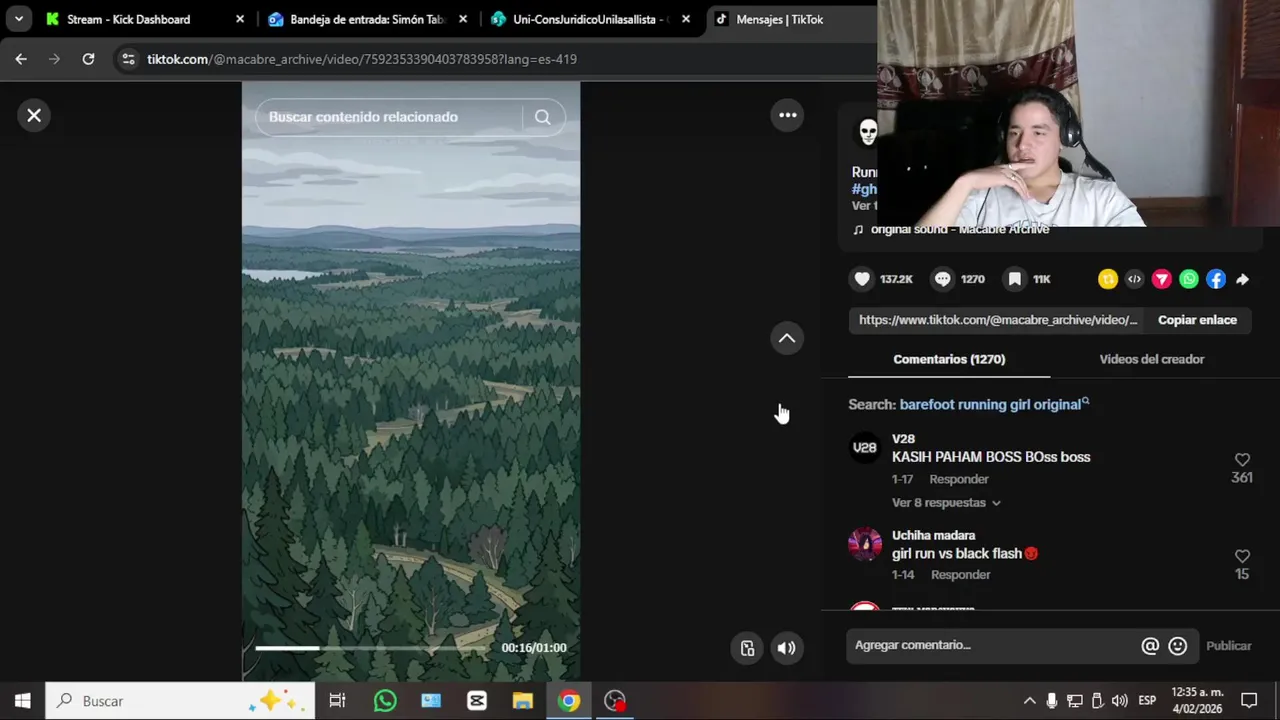The image size is (1280, 720).
Task: Open Uchiha madara's profile name
Action: coord(933,535)
